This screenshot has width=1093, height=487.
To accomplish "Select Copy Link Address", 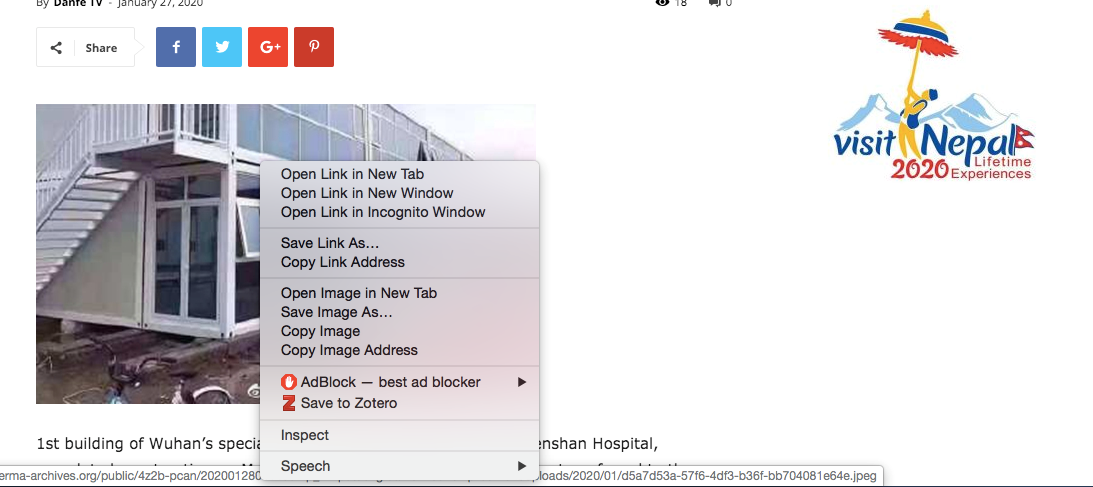I will (399, 262).
